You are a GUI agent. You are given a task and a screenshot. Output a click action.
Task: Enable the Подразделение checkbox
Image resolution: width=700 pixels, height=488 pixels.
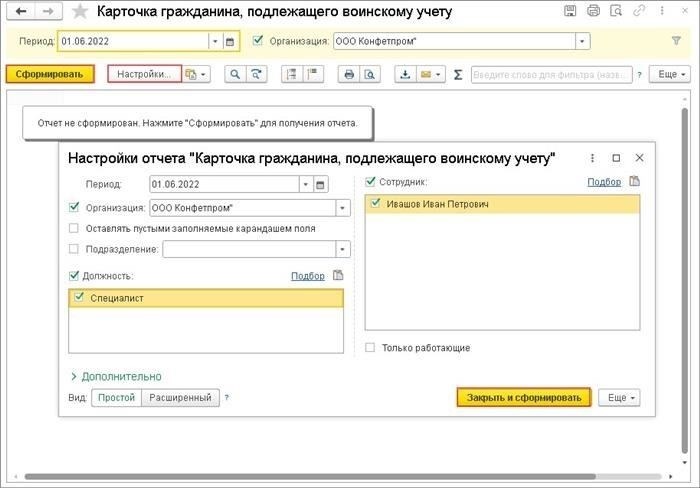click(74, 249)
